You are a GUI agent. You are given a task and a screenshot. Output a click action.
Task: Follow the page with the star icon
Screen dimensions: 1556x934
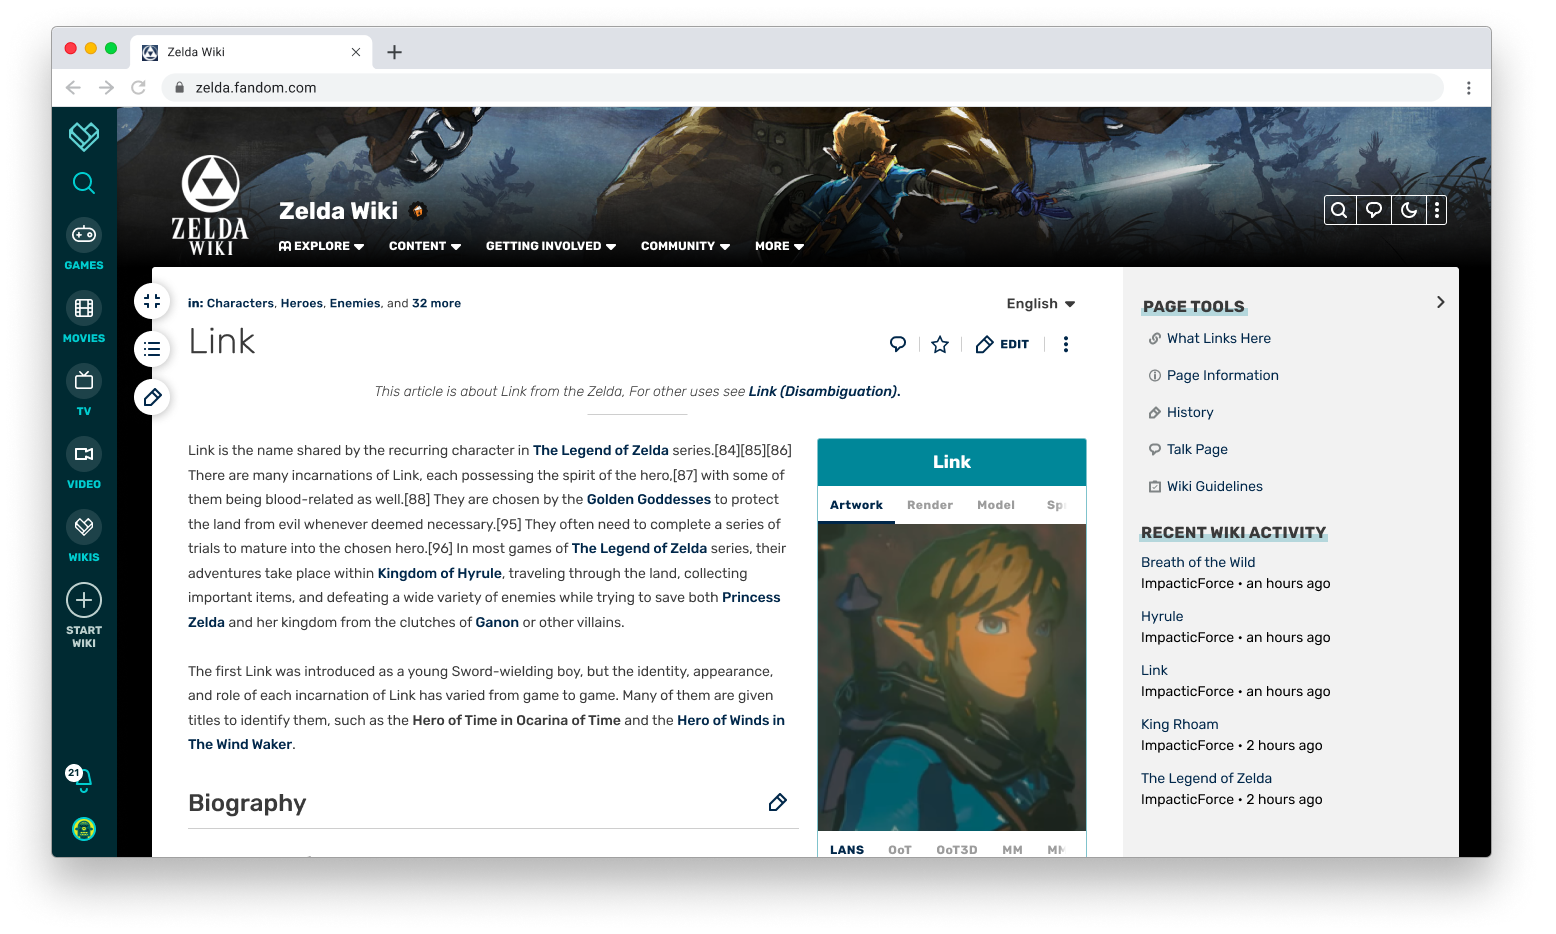[x=940, y=344]
